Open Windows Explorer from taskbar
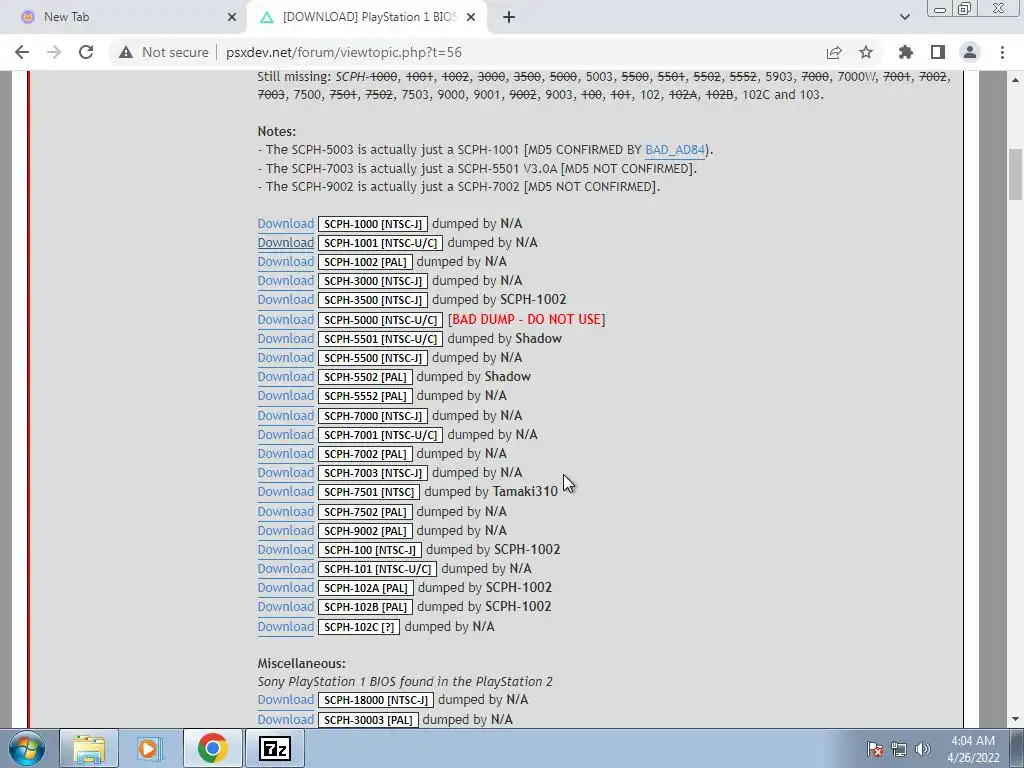 pyautogui.click(x=89, y=748)
